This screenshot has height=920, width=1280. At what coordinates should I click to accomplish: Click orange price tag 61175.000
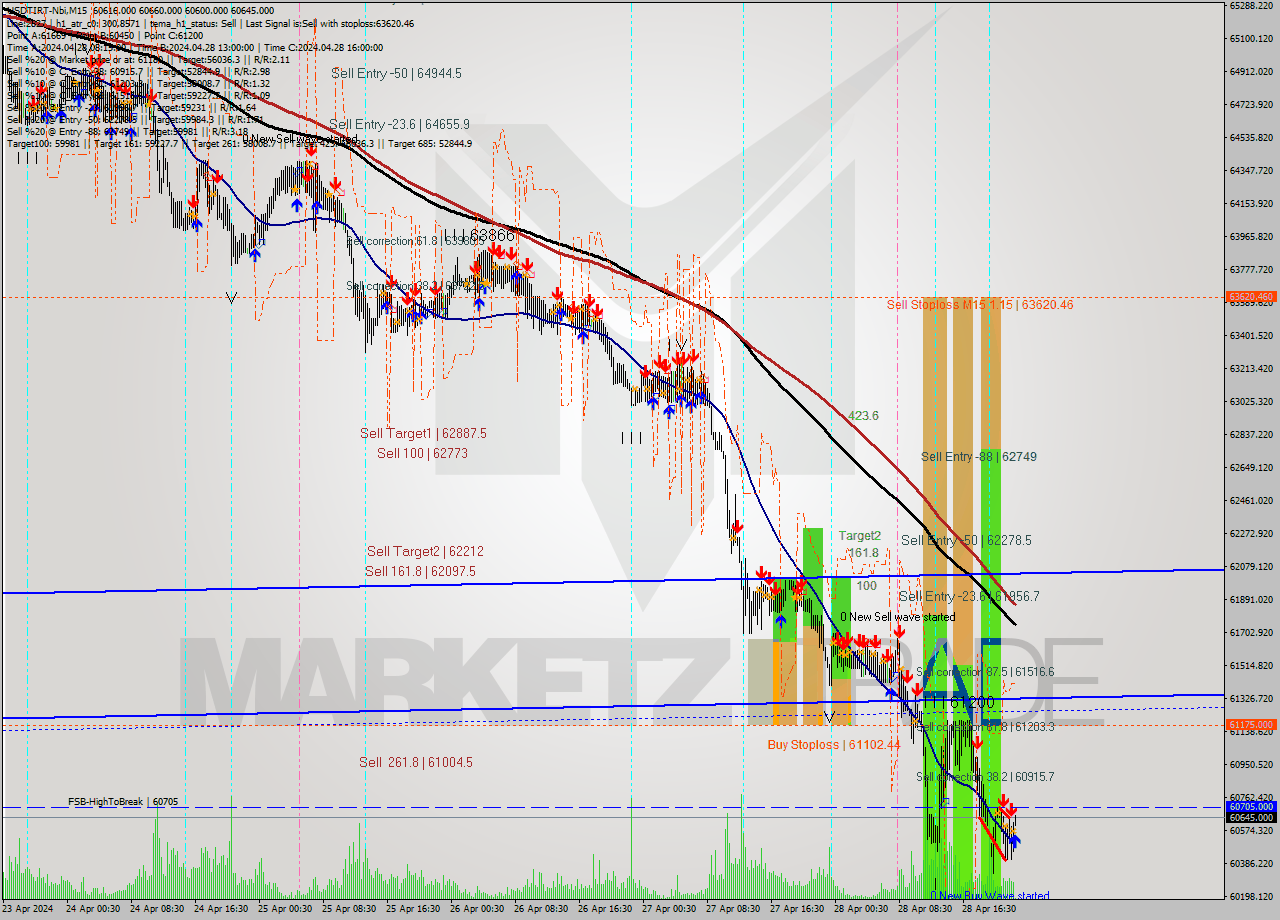(1251, 724)
